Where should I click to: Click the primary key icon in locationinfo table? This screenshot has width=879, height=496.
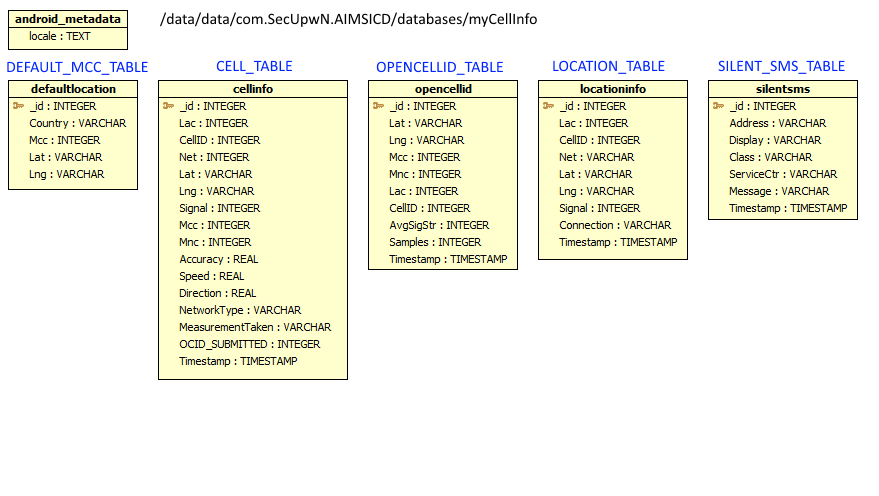pos(548,106)
